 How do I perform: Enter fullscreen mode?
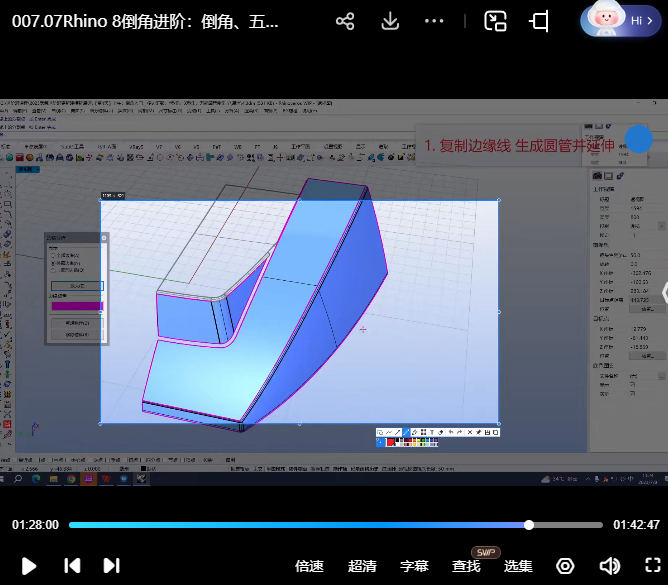pos(652,566)
